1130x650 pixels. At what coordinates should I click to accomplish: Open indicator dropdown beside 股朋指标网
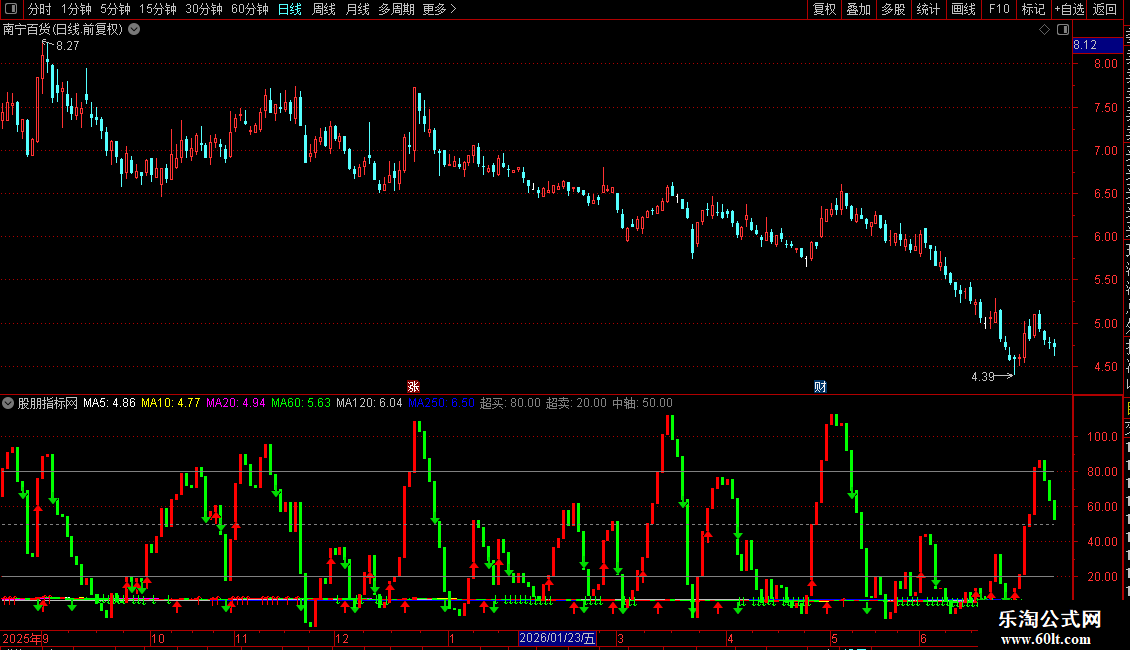pyautogui.click(x=8, y=403)
